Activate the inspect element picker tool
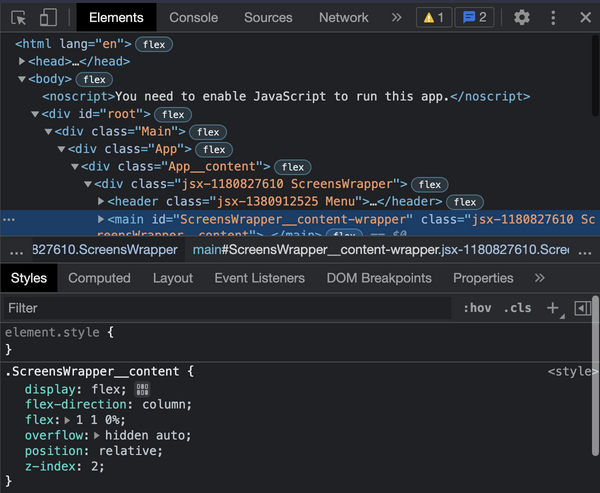Image resolution: width=600 pixels, height=493 pixels. click(19, 17)
